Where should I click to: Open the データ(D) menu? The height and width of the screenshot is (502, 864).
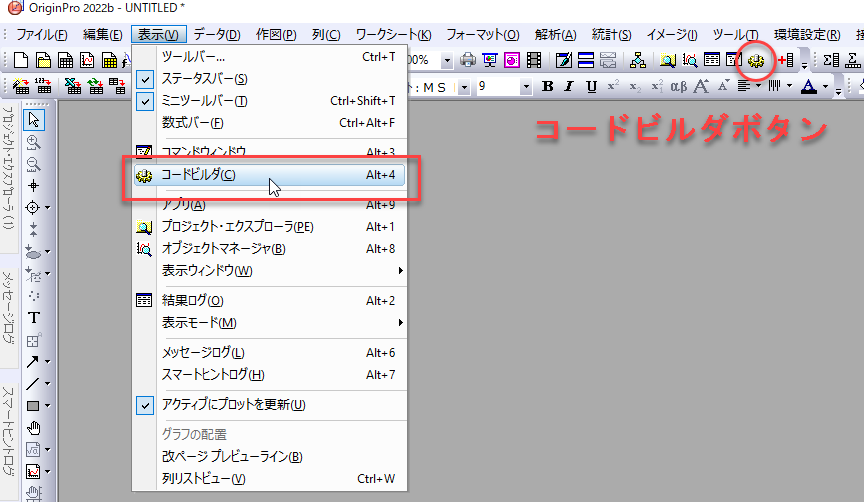(217, 35)
